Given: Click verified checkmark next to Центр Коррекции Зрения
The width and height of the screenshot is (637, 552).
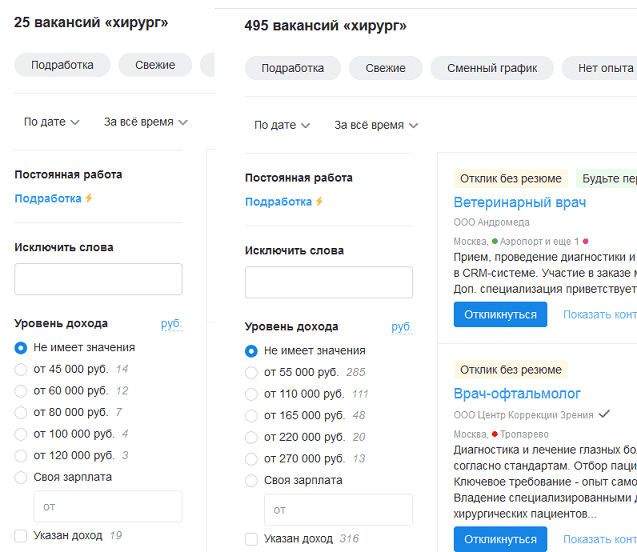Looking at the screenshot, I should (x=603, y=414).
